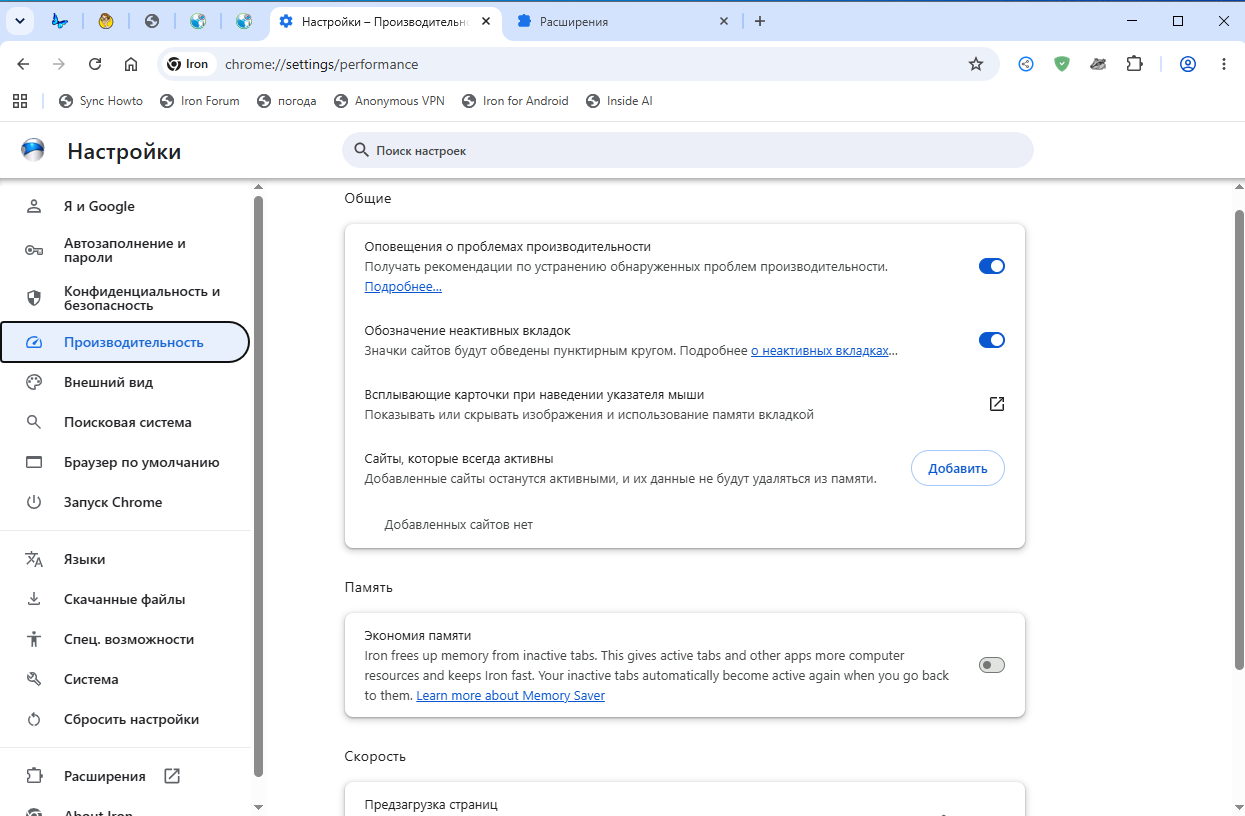The height and width of the screenshot is (816, 1245).
Task: Open Всплывающие карточки external link icon
Action: [x=996, y=404]
